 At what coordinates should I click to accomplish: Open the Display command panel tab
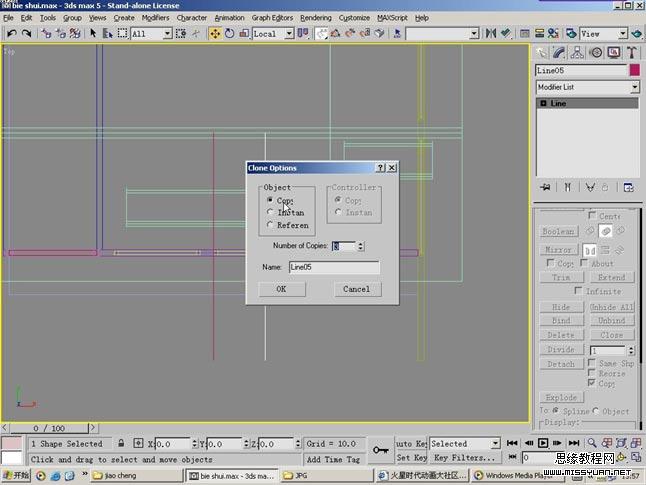pos(614,52)
